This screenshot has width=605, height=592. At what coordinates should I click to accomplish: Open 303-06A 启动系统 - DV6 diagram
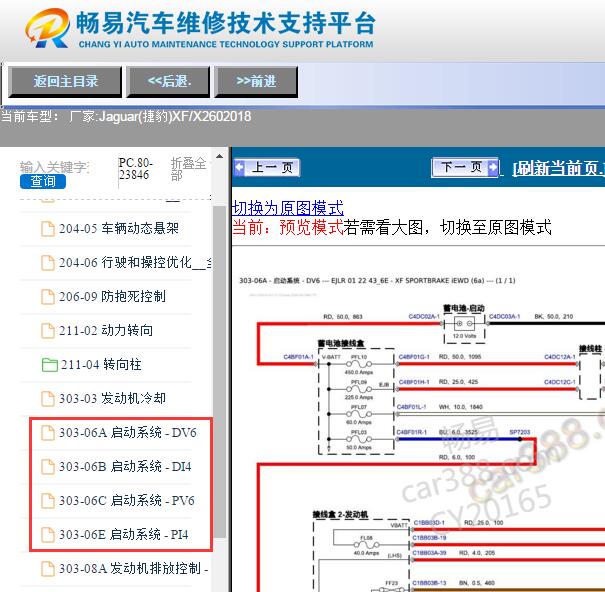coord(128,433)
